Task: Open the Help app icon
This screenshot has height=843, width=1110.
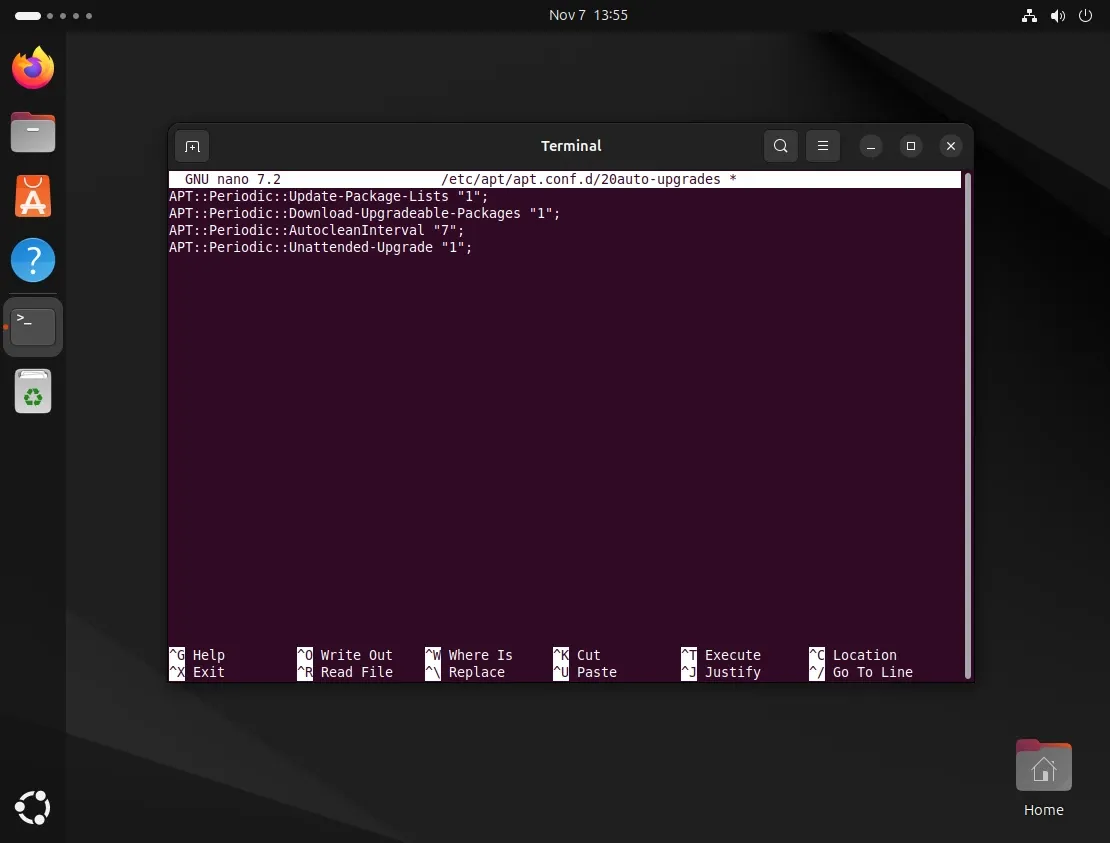Action: pos(33,260)
